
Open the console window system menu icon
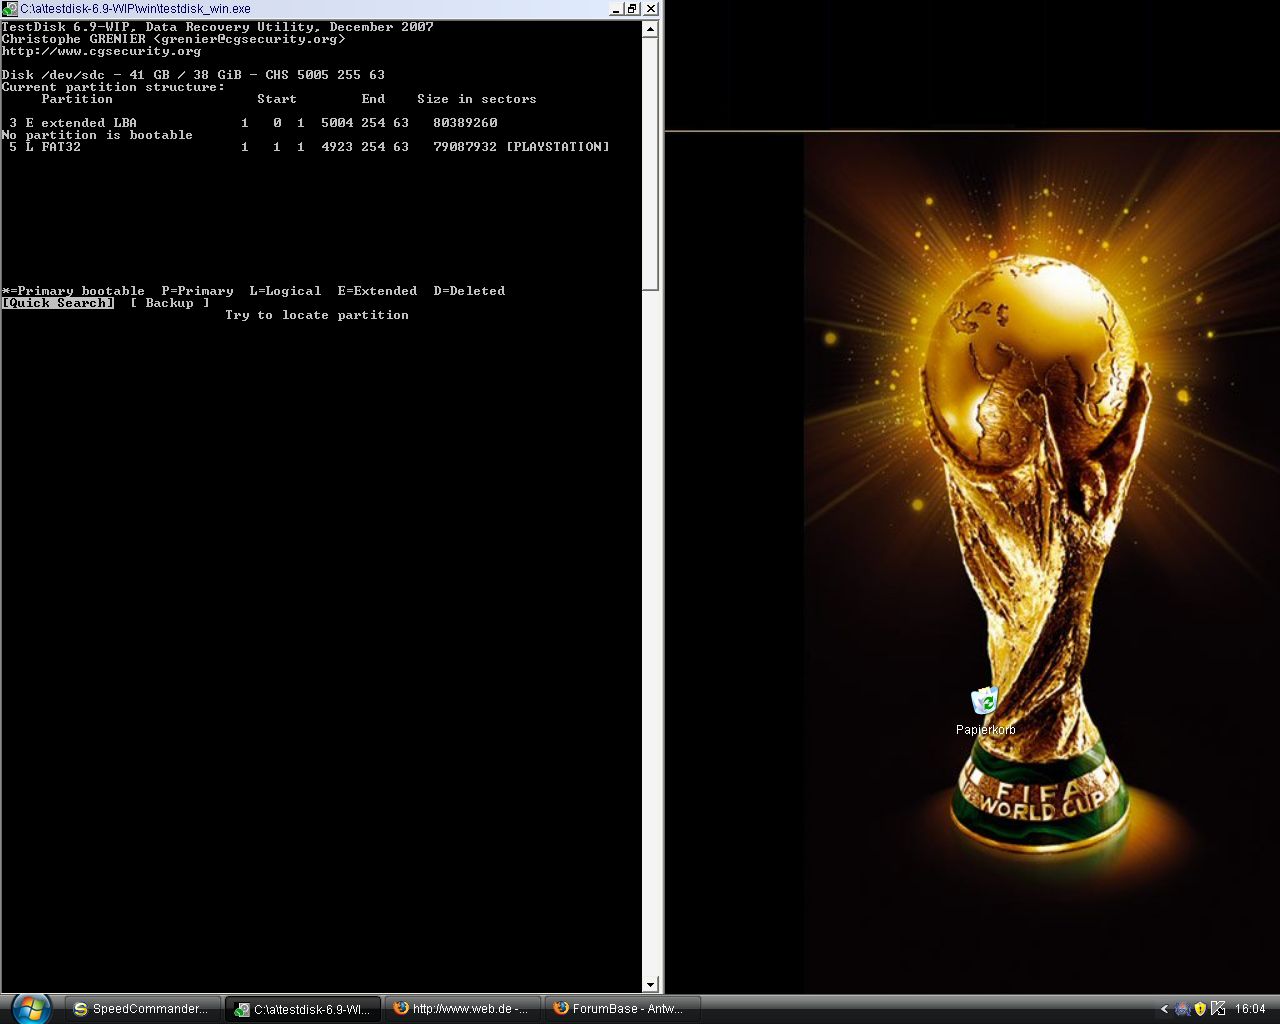point(9,8)
